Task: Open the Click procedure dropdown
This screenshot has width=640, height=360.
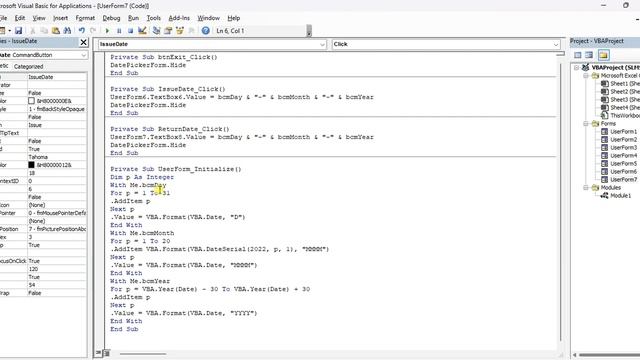Action: tap(556, 44)
